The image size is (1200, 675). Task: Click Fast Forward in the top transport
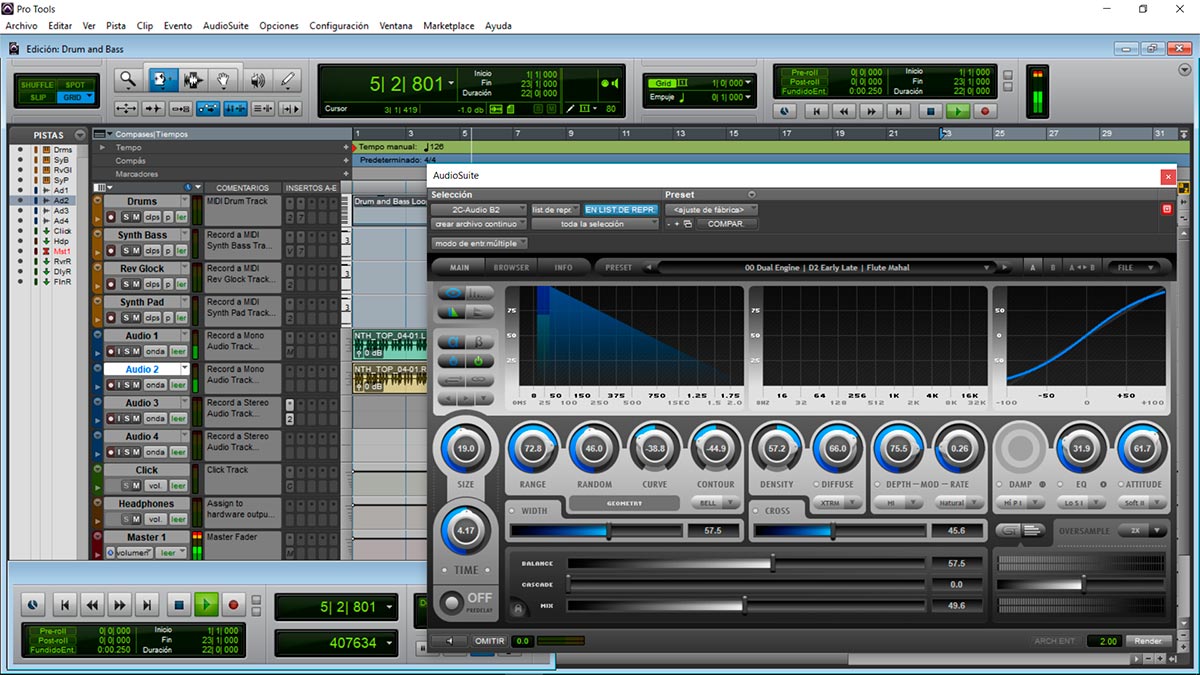pyautogui.click(x=872, y=112)
